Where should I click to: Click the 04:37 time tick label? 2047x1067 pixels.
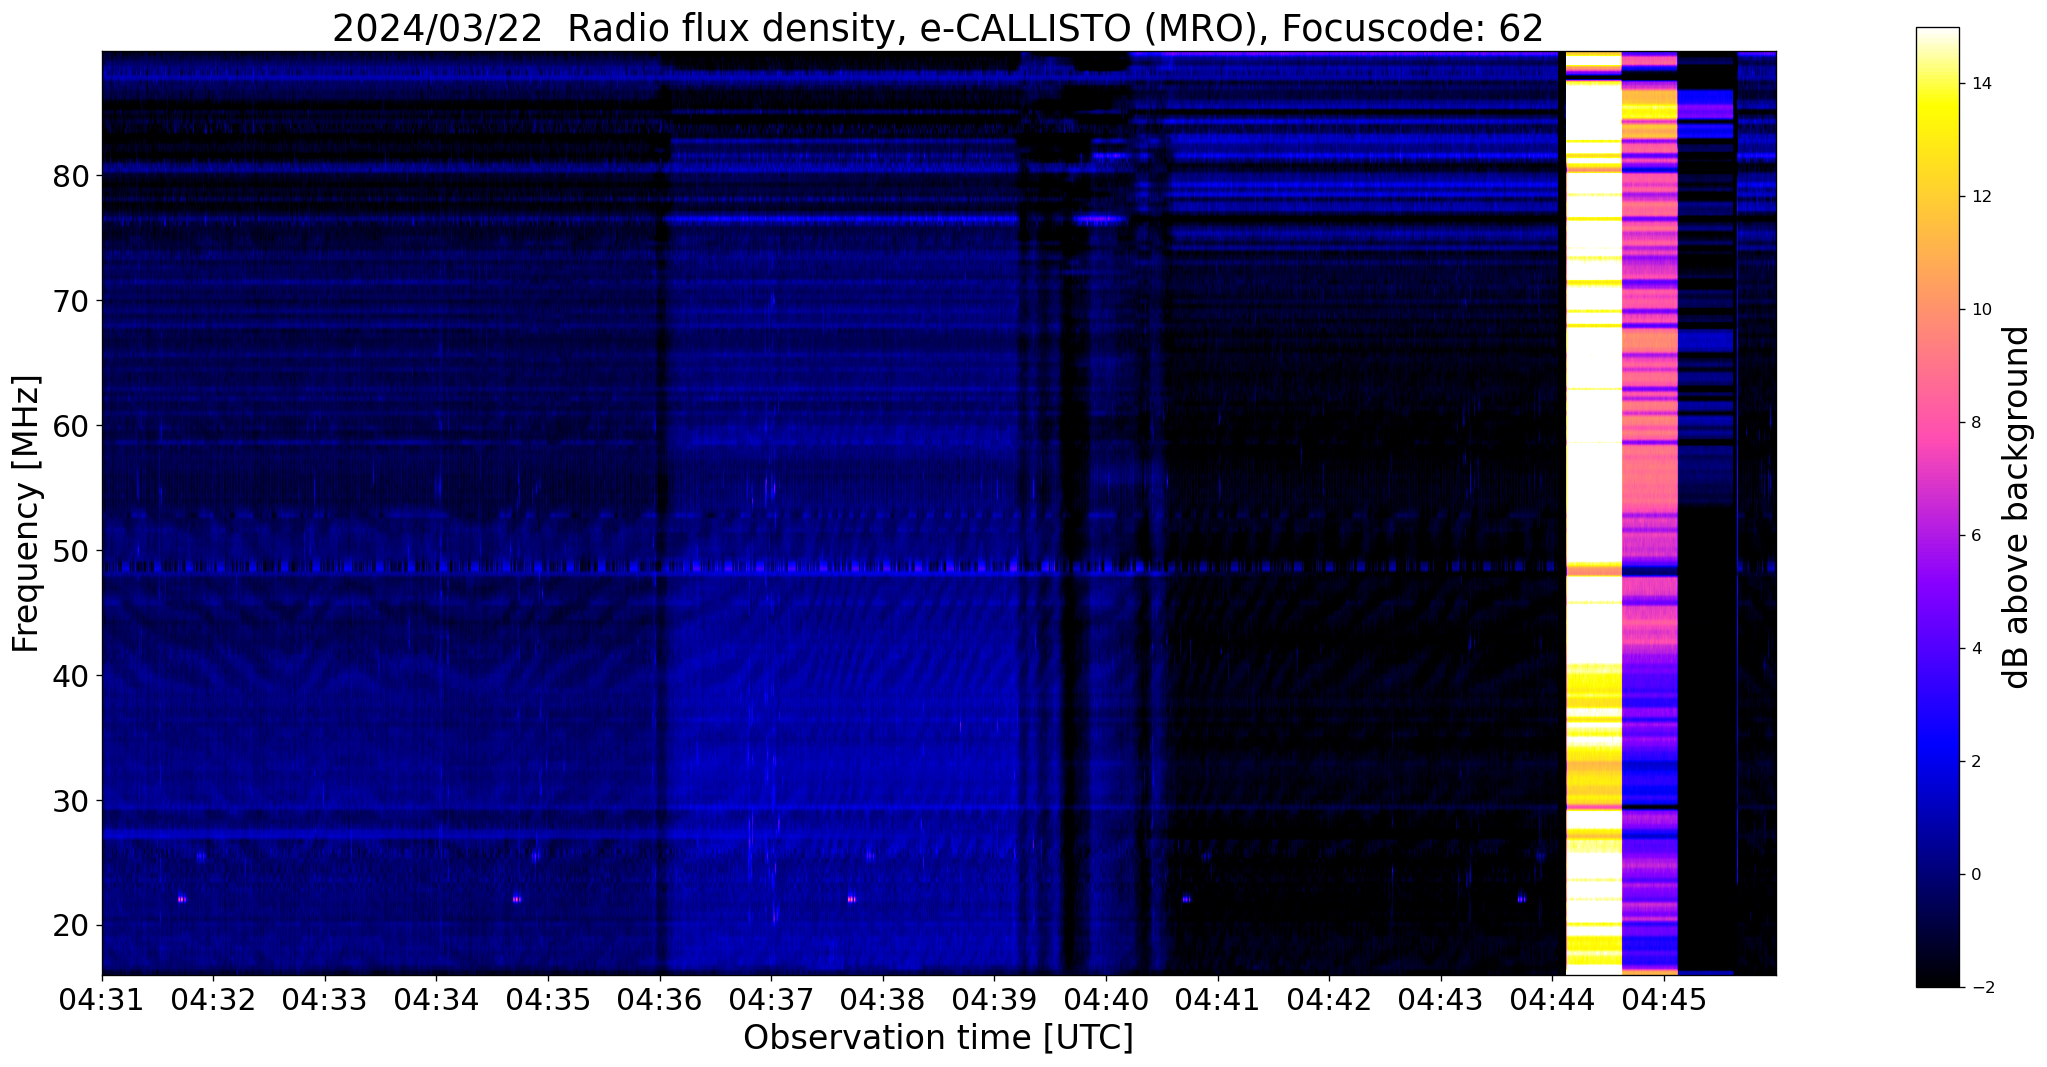click(771, 998)
